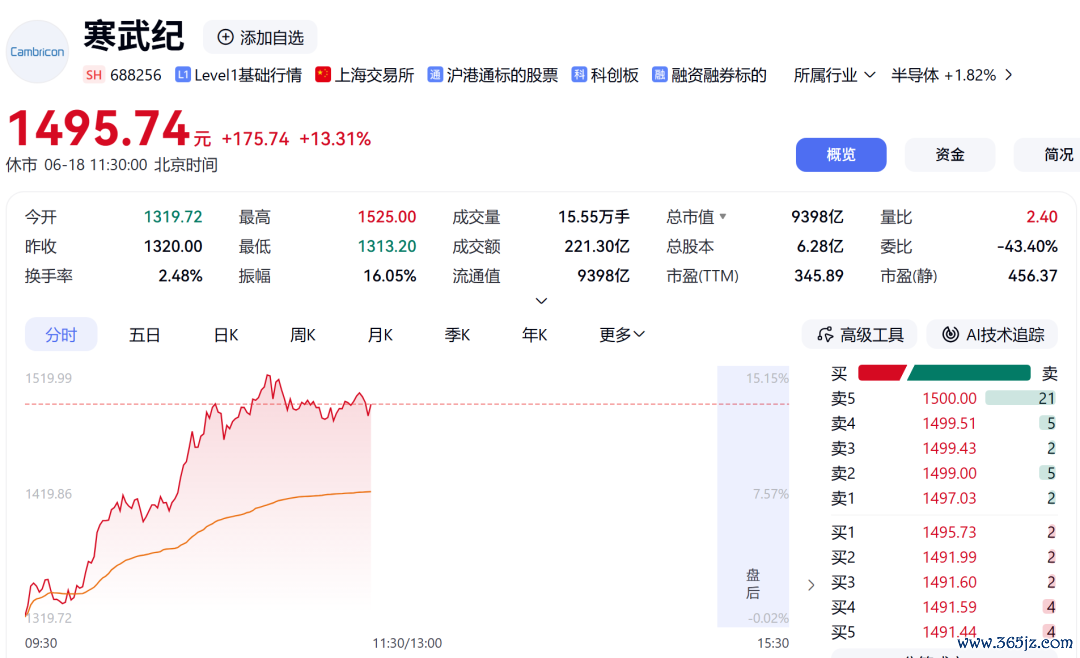This screenshot has height=658, width=1080.
Task: Click the SH exchange badge icon
Action: pyautogui.click(x=94, y=75)
